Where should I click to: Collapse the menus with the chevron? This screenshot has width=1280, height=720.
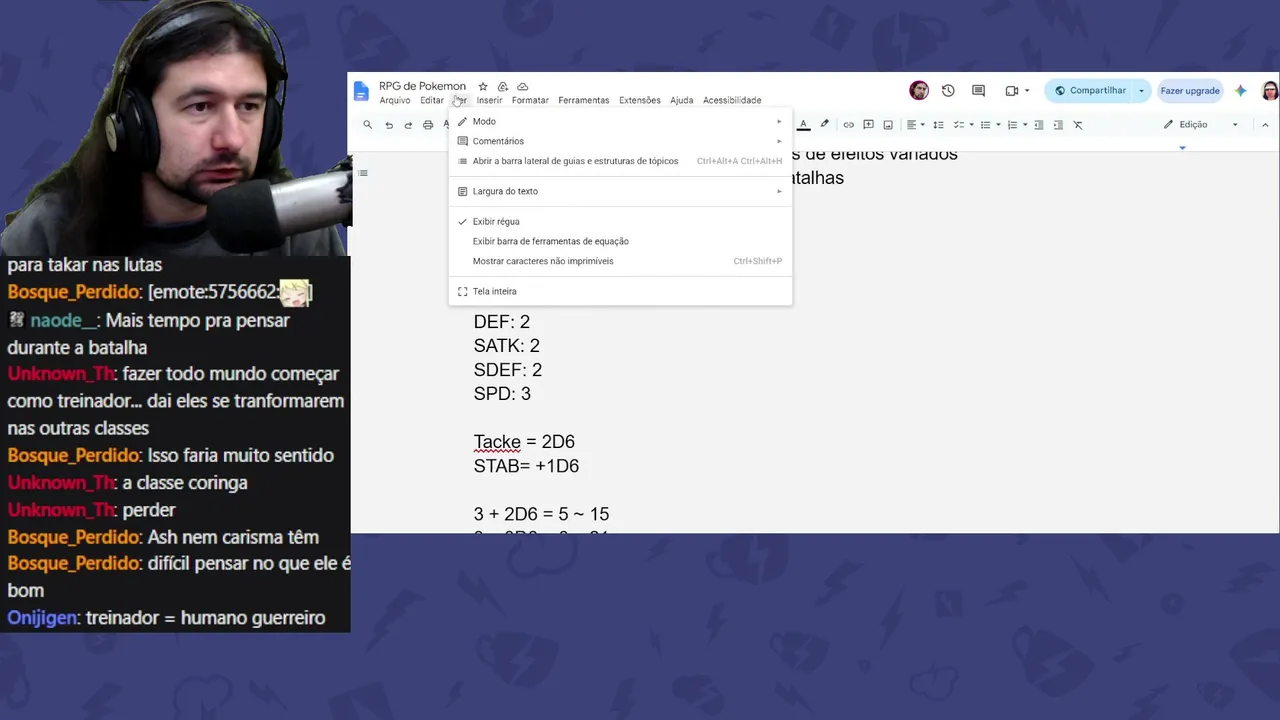(1264, 125)
